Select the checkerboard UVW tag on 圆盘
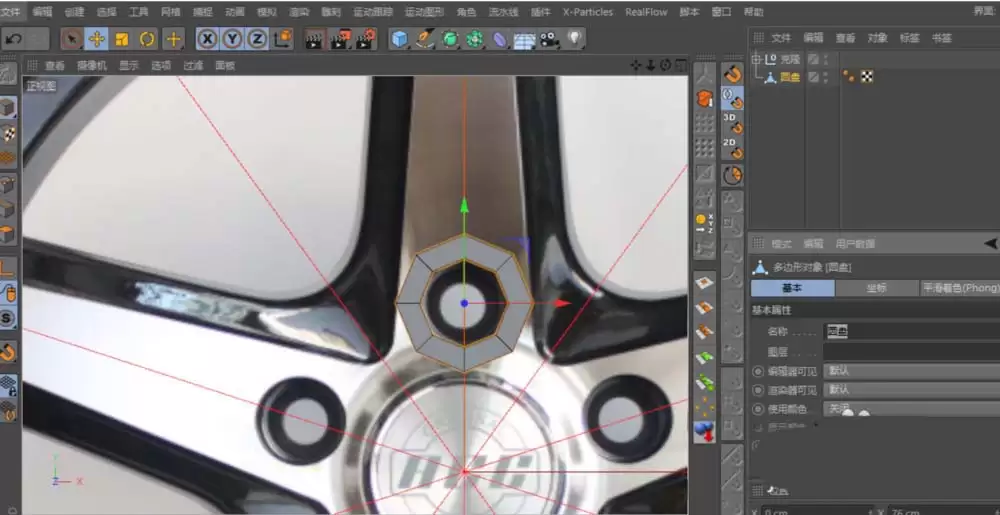Screen dimensions: 1000x515 pos(867,76)
